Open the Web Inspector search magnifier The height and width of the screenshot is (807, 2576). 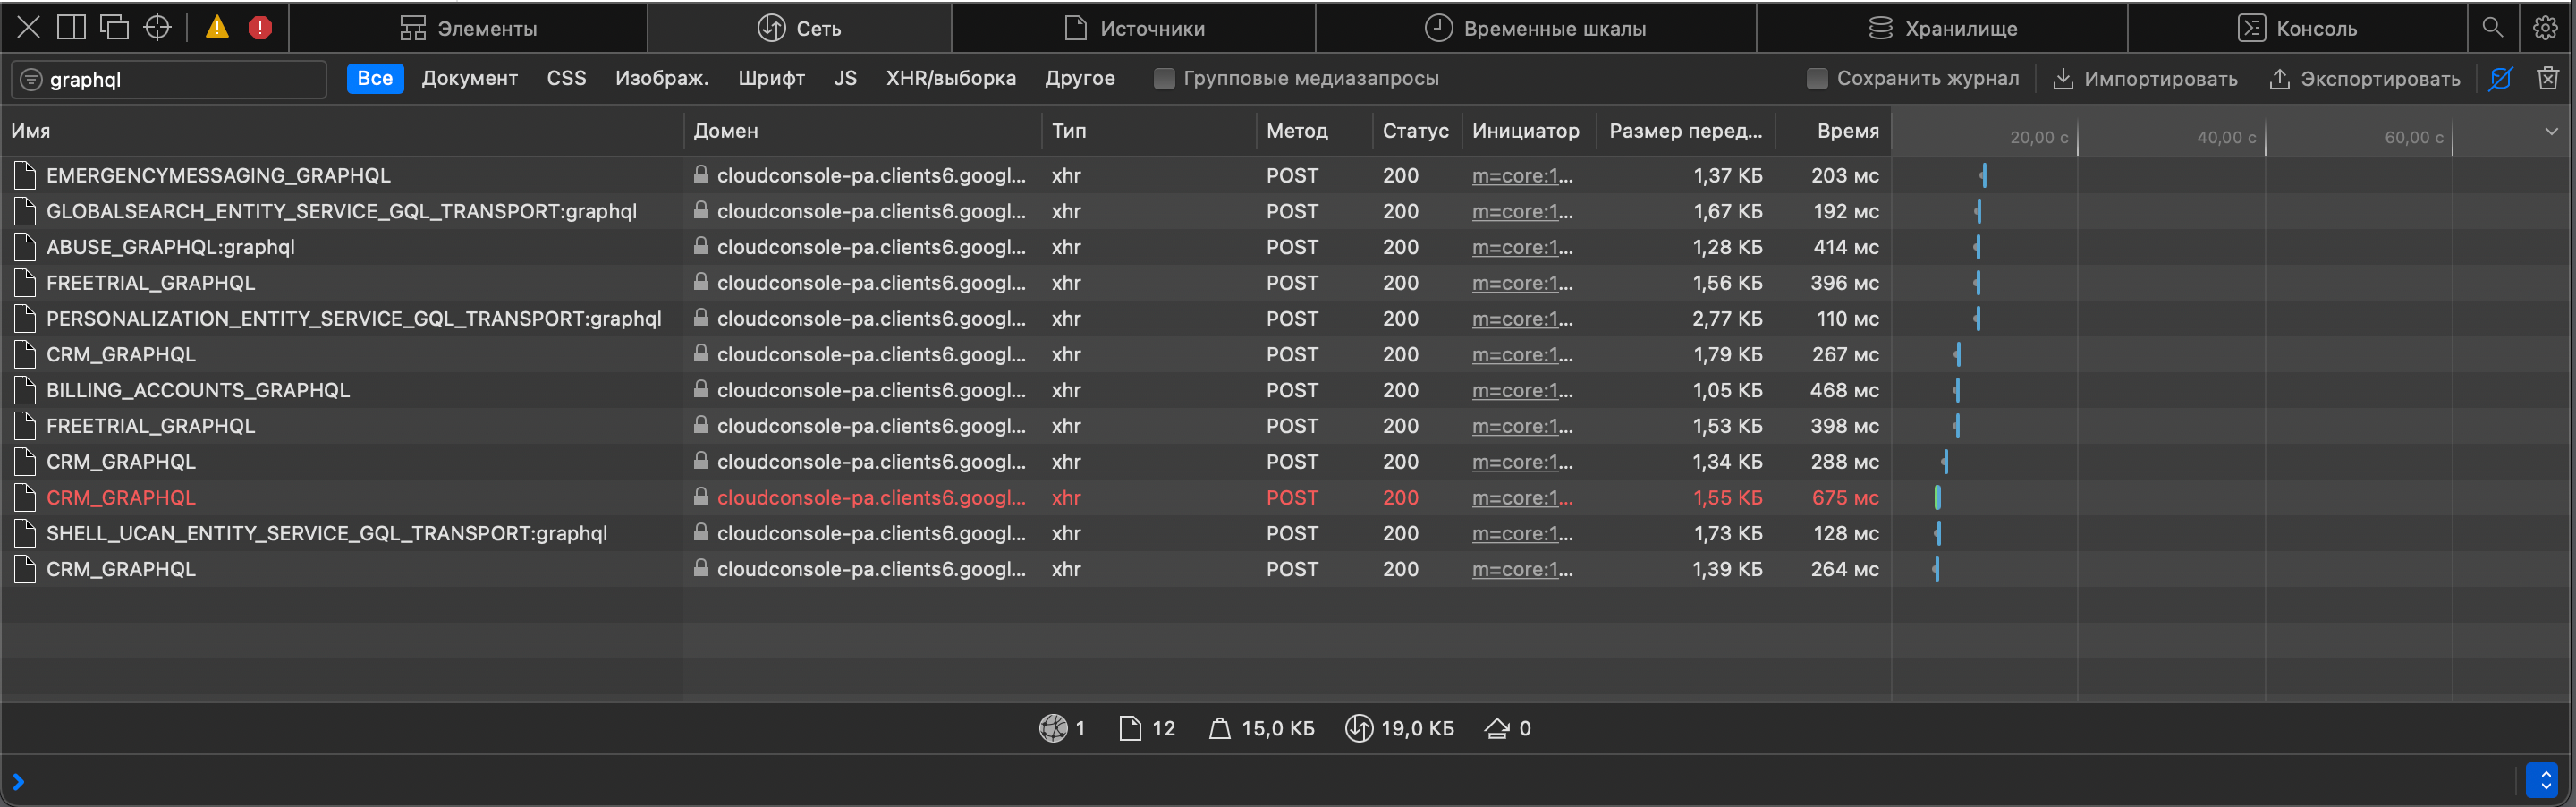tap(2492, 27)
